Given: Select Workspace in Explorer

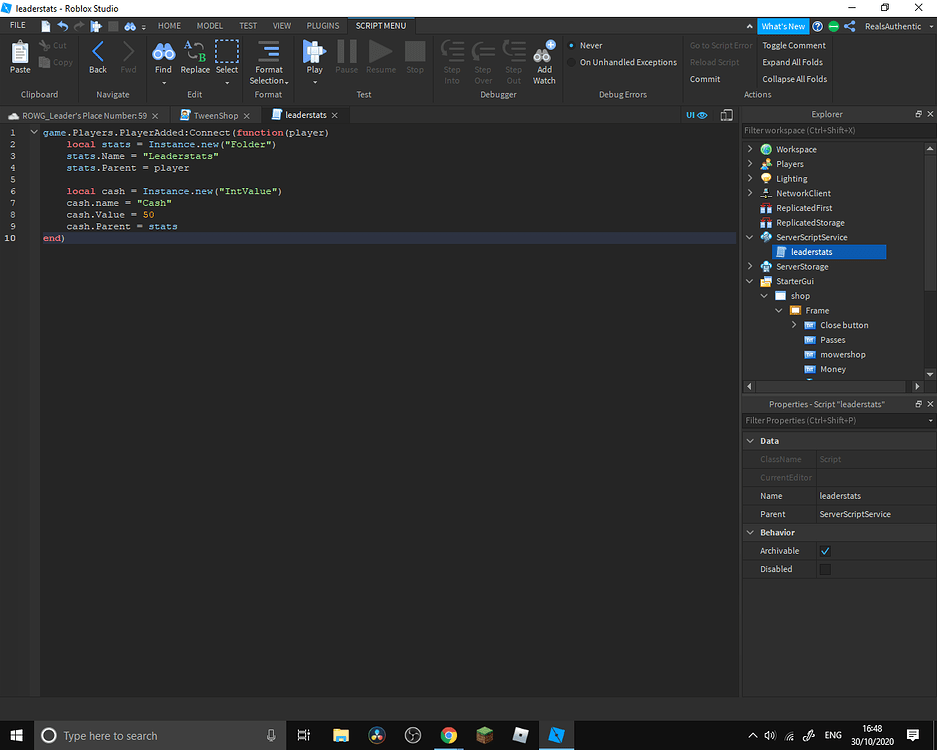Looking at the screenshot, I should tap(796, 149).
